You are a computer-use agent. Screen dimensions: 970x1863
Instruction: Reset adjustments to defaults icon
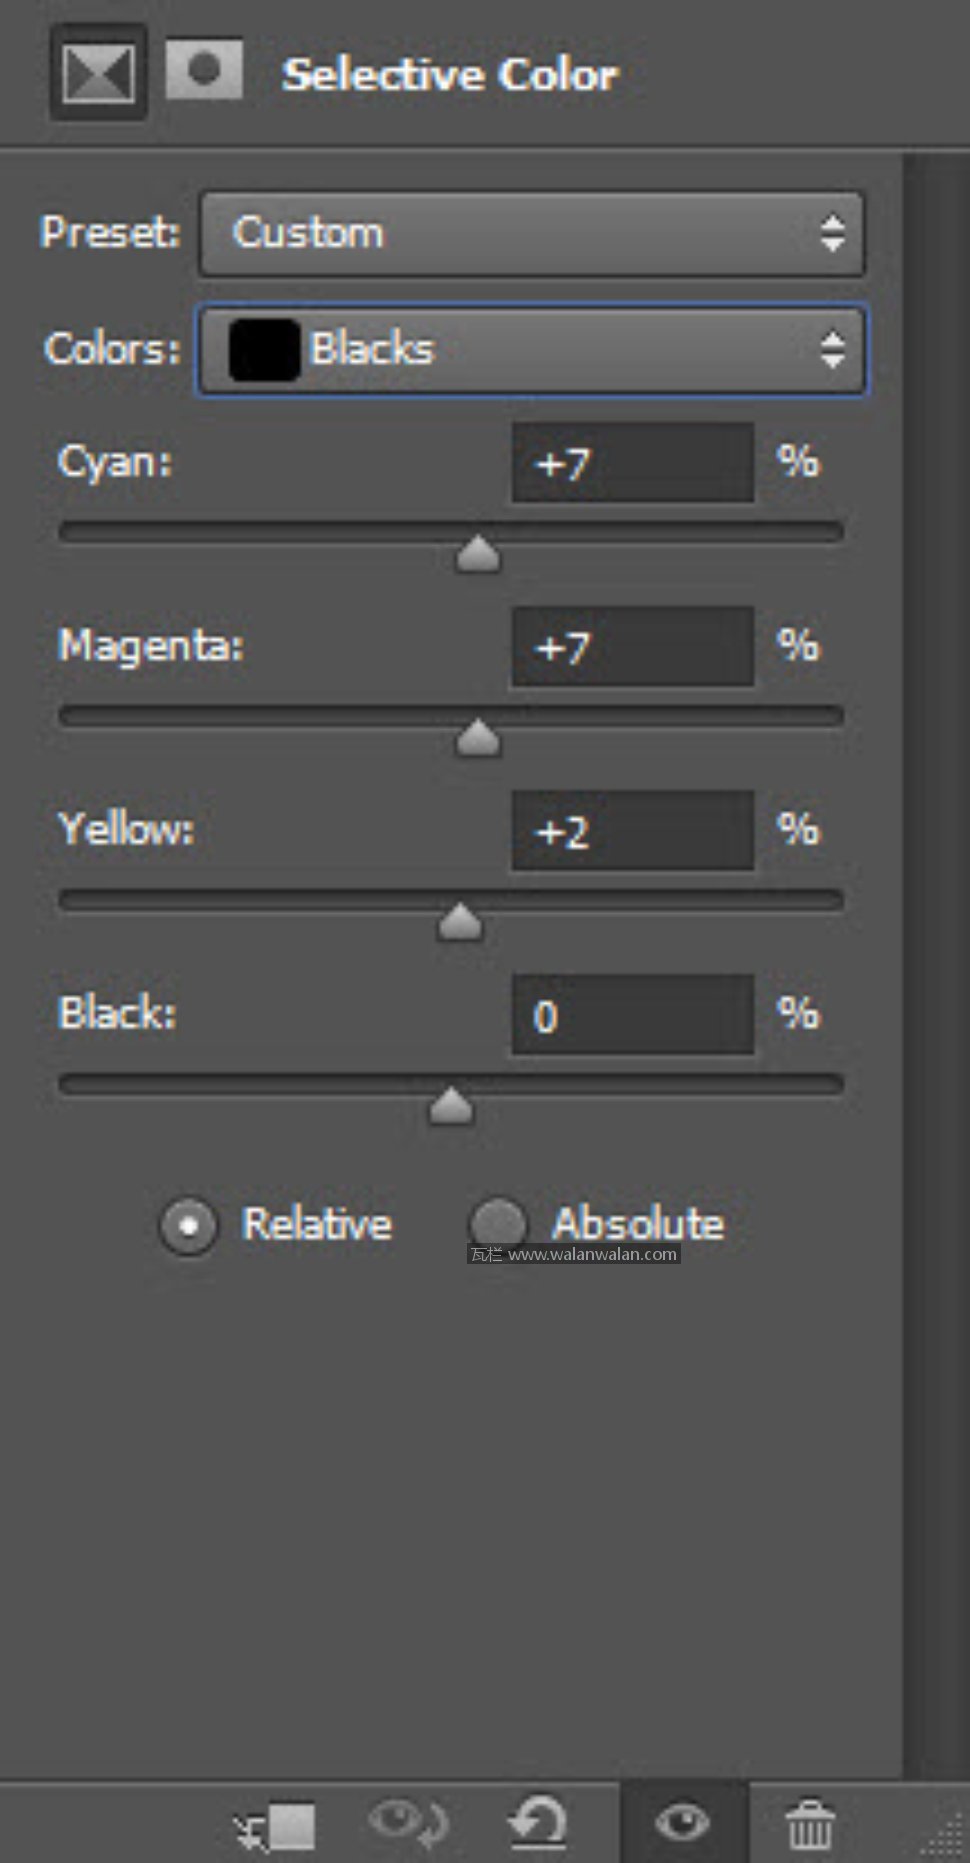pos(538,1823)
